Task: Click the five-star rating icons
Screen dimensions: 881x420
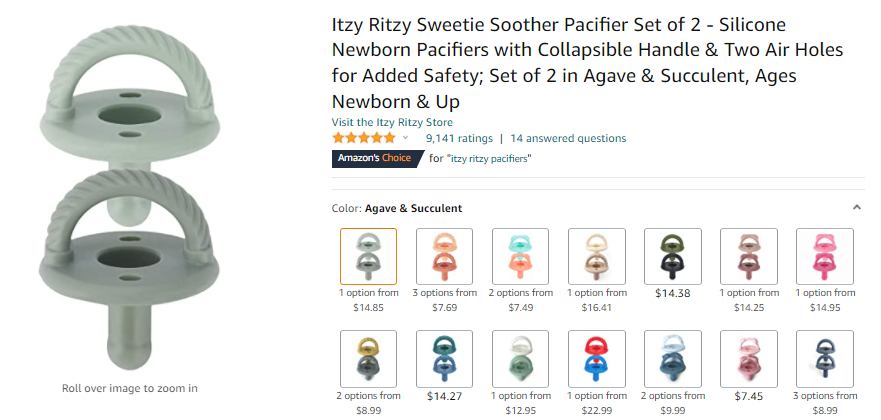Action: [x=363, y=138]
